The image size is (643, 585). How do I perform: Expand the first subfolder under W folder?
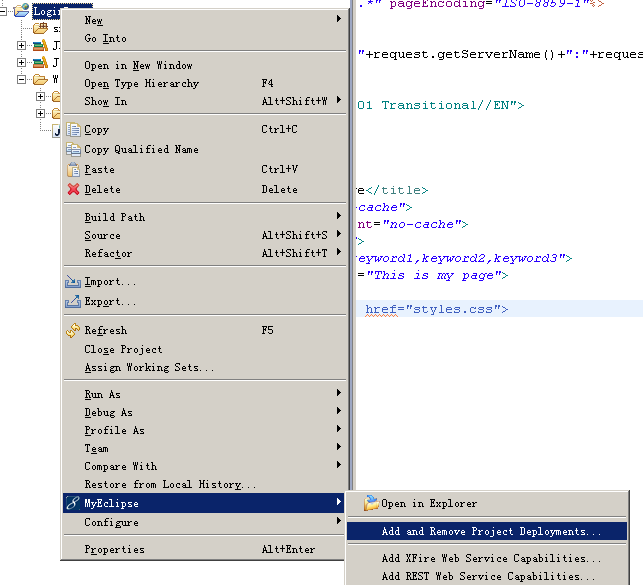[x=40, y=96]
